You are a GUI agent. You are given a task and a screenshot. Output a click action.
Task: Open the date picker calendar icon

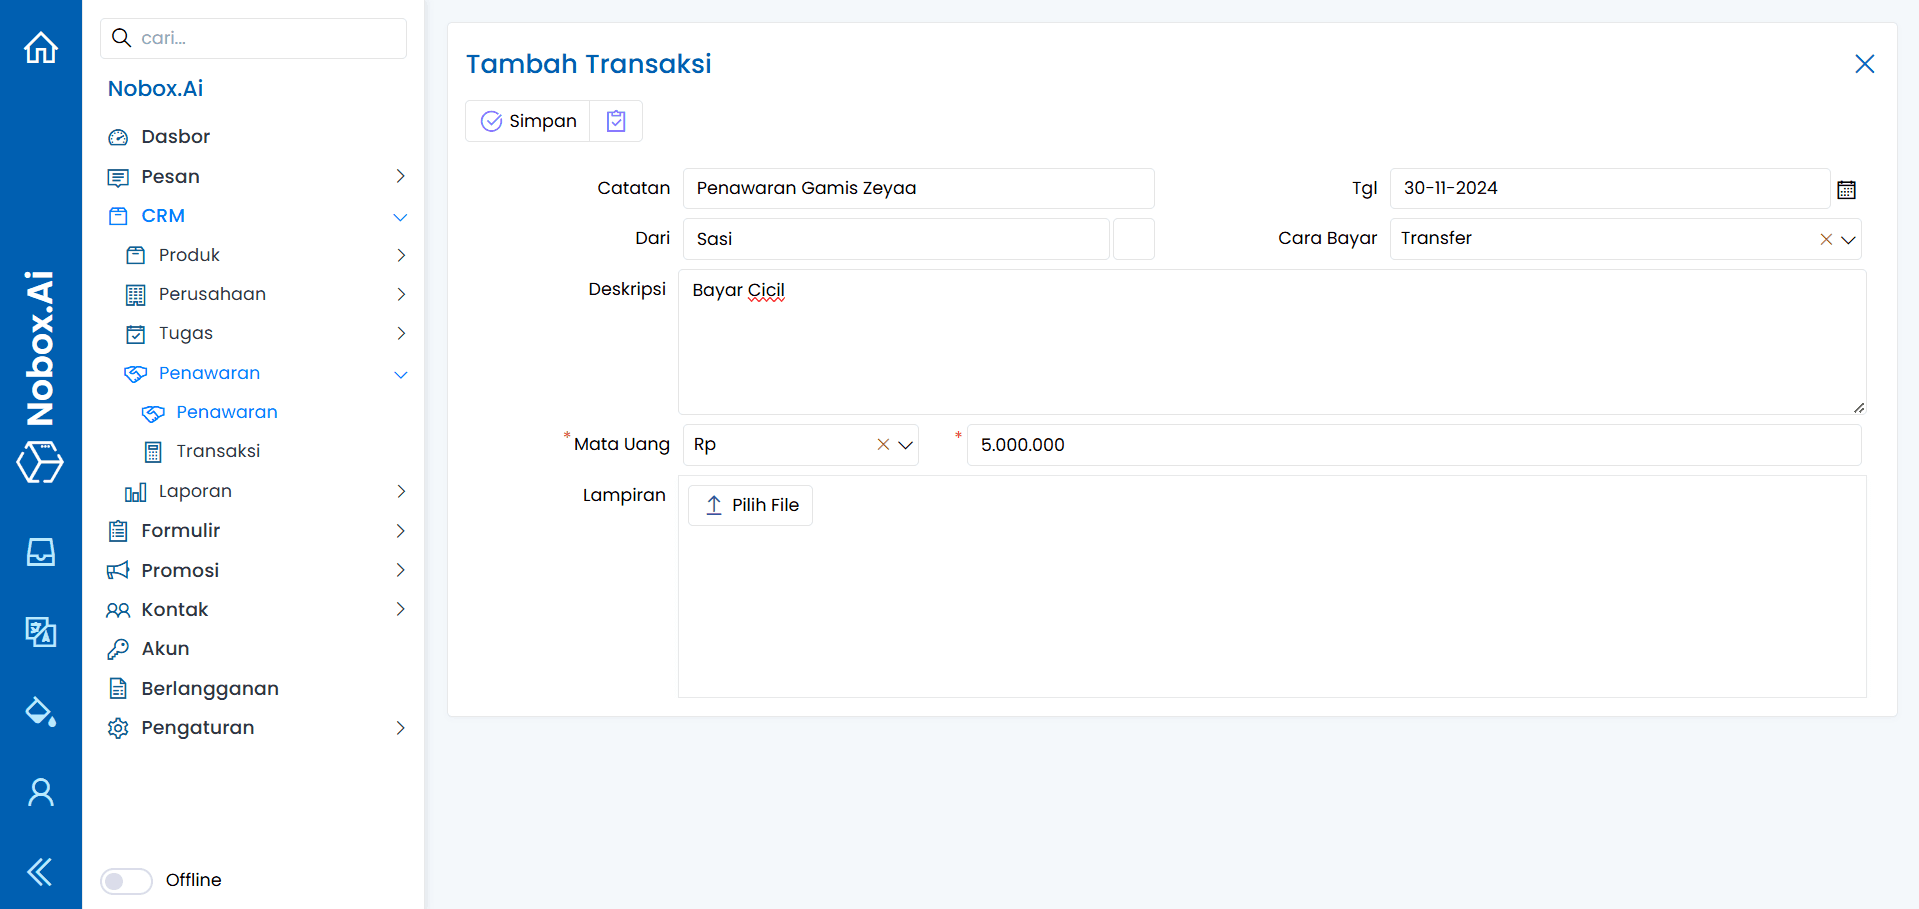[1847, 189]
